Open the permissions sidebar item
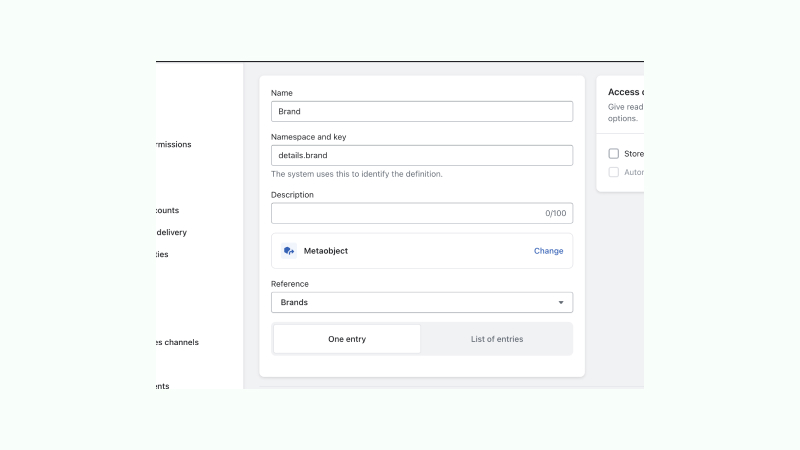 (x=173, y=144)
